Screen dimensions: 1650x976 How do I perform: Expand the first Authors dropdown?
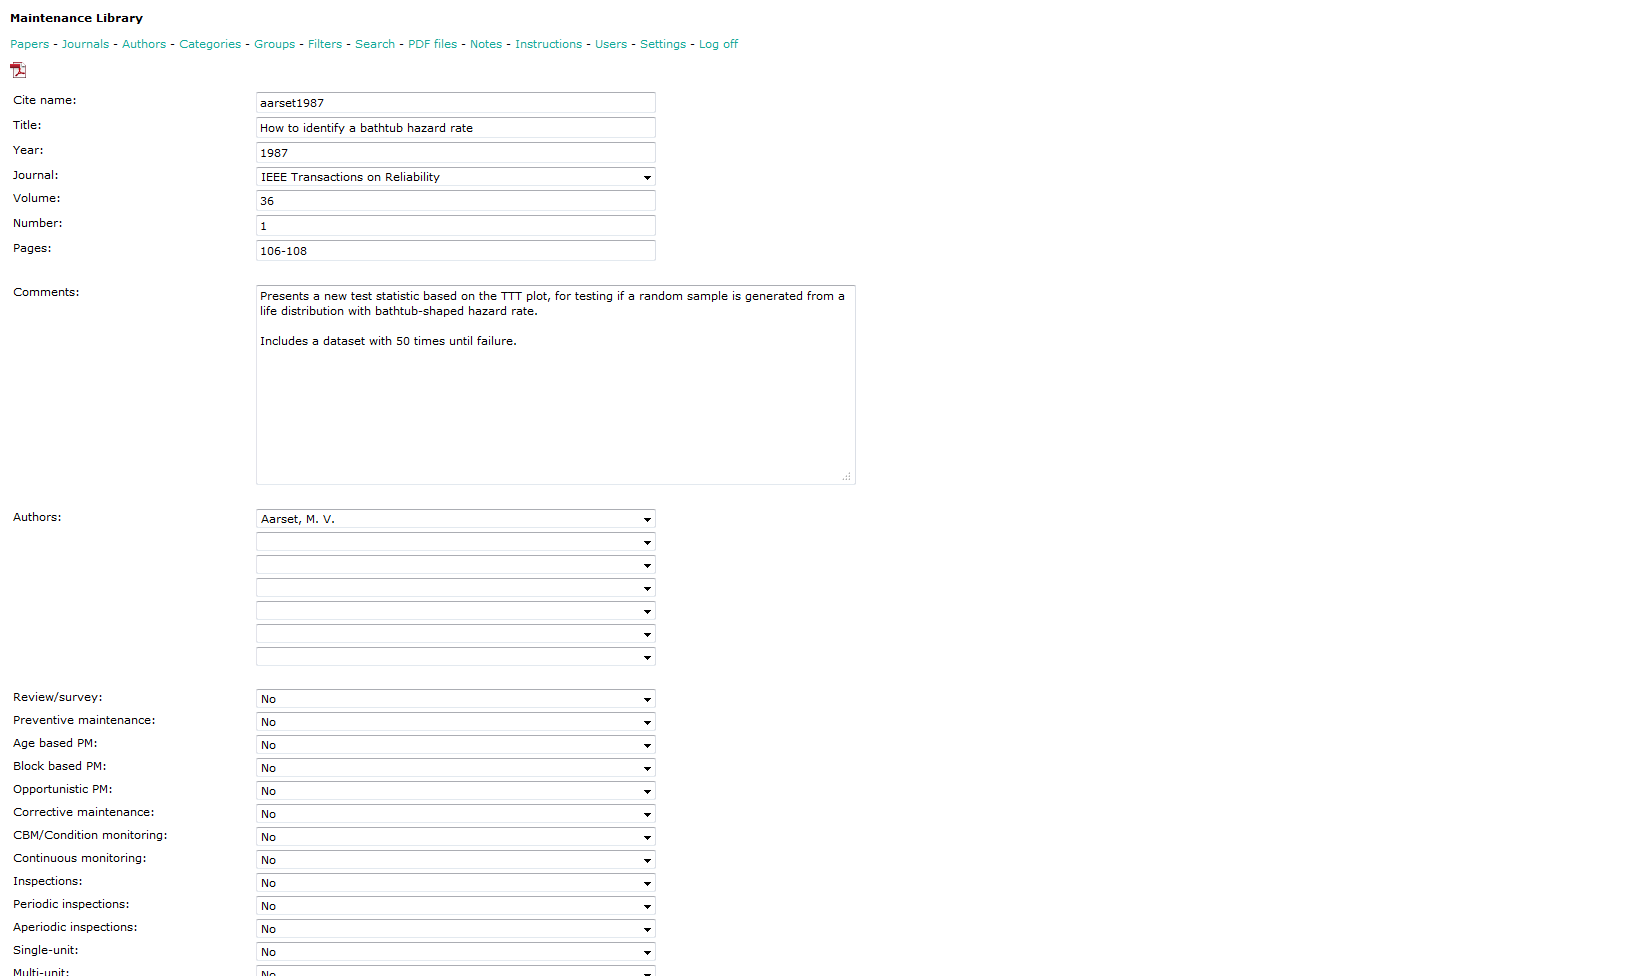click(455, 519)
